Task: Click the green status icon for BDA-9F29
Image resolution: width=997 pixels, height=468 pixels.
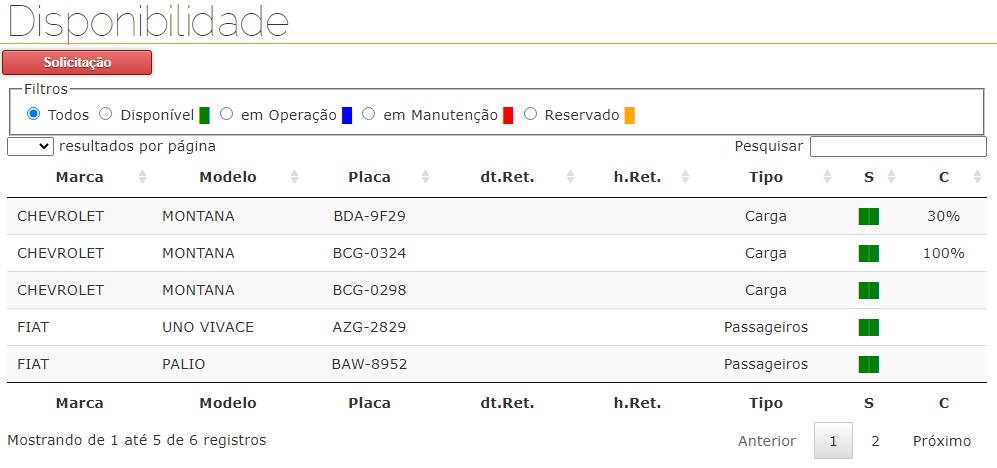Action: point(868,216)
